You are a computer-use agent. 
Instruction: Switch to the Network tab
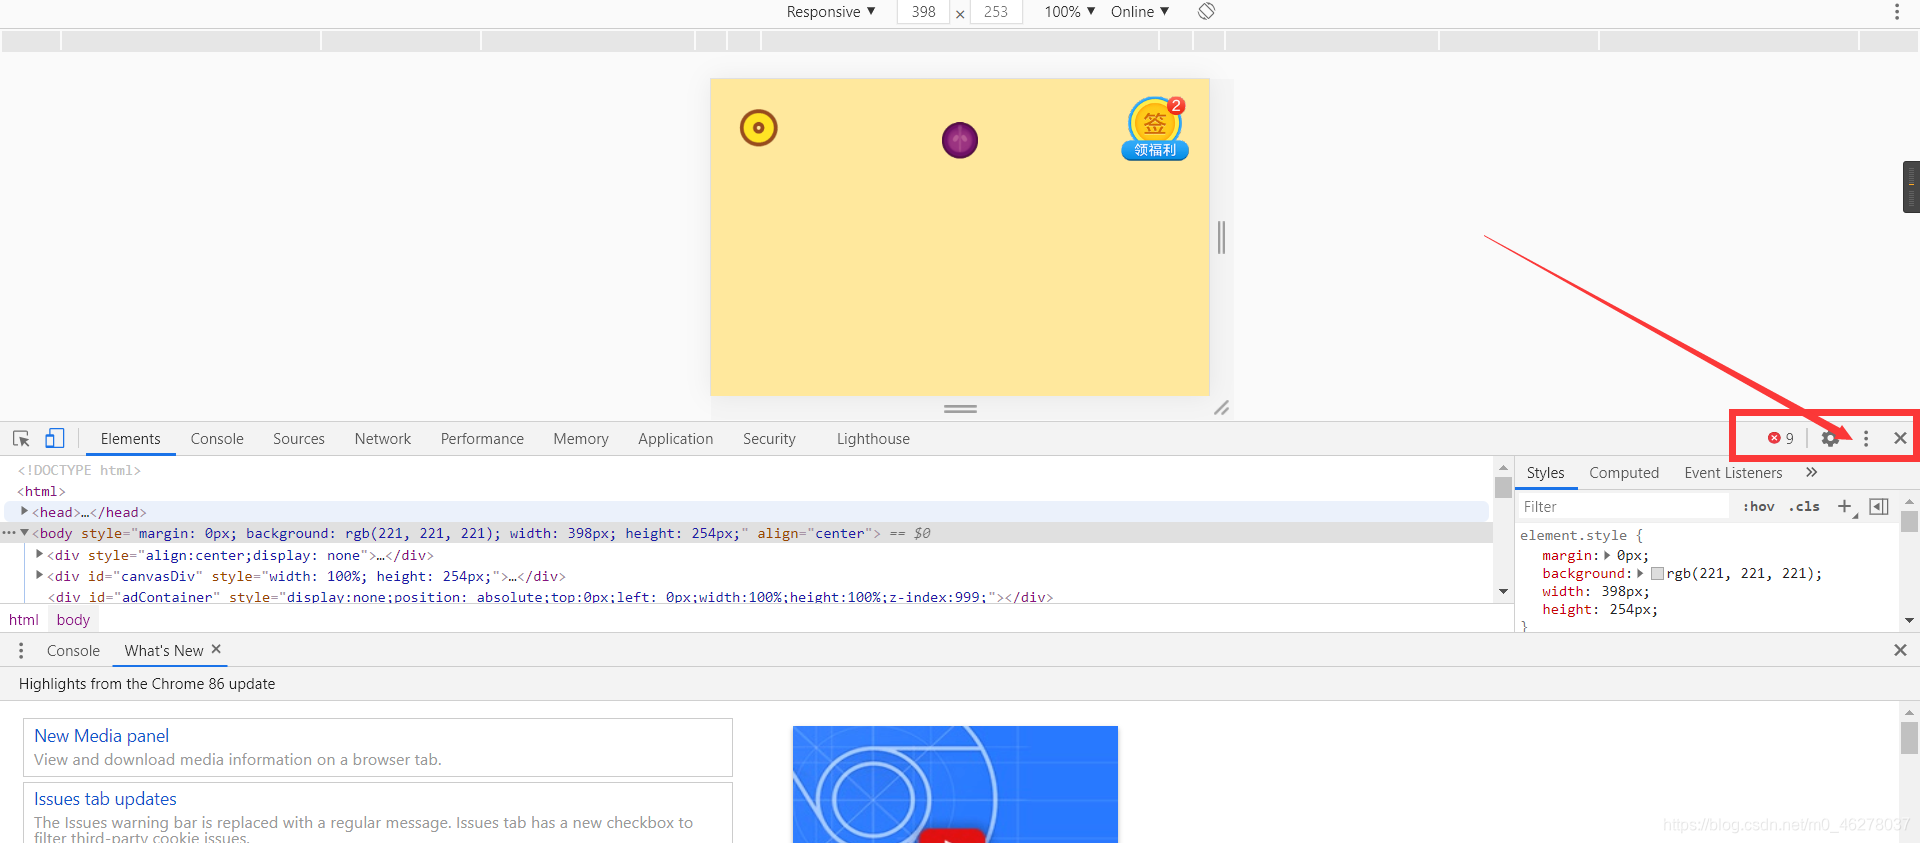[383, 439]
